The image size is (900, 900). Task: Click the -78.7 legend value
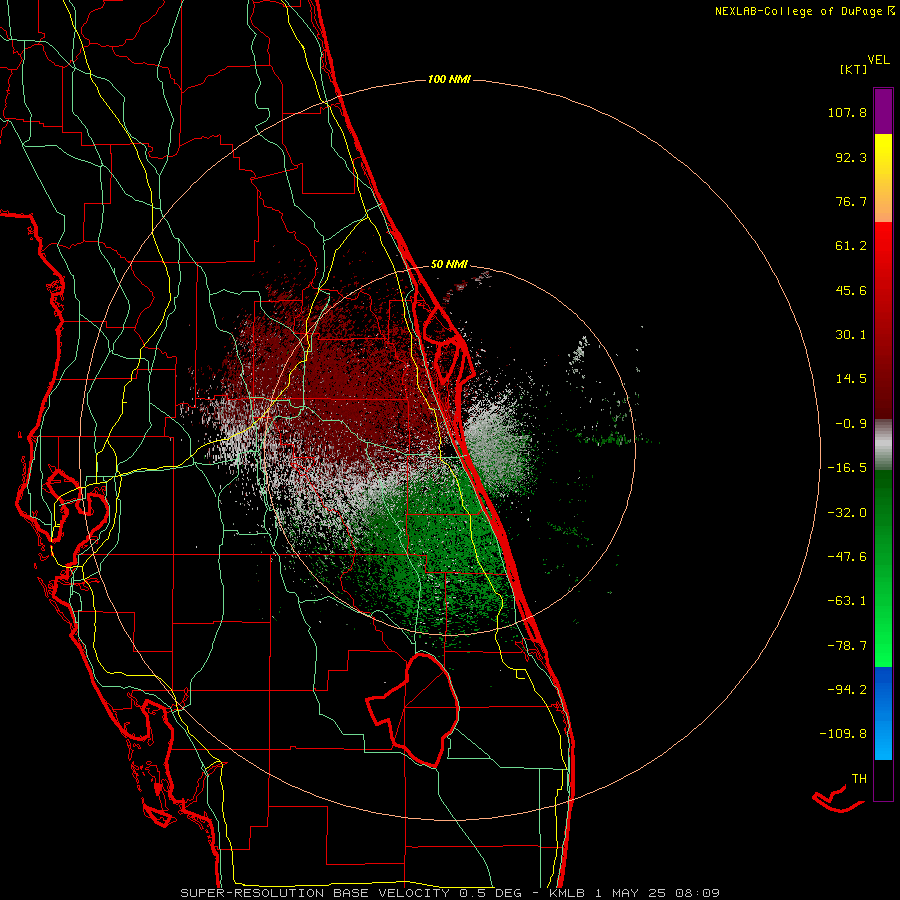[x=847, y=646]
